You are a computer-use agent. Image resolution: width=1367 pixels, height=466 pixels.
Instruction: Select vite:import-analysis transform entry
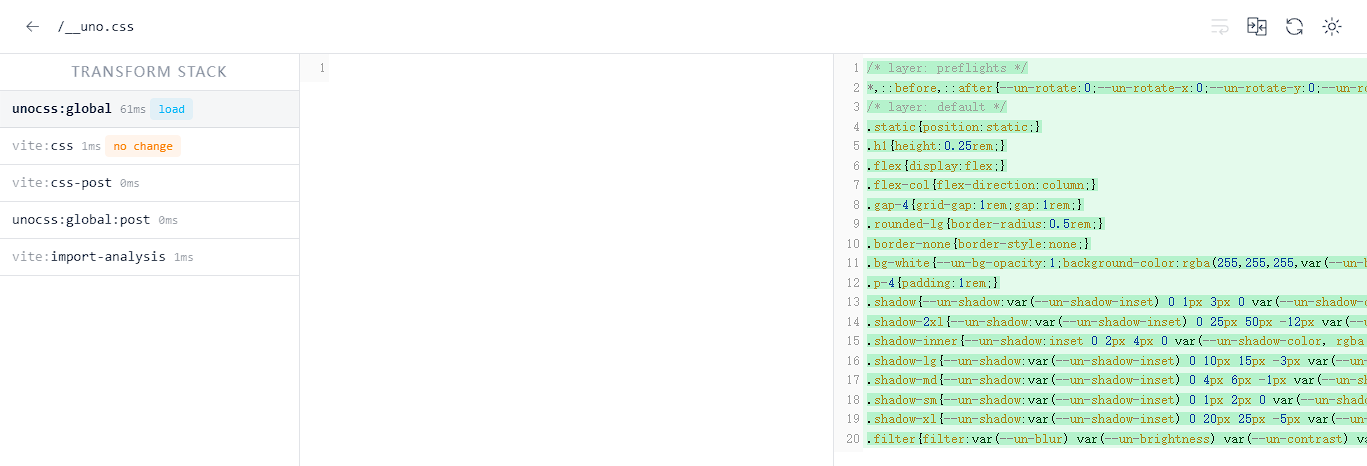(149, 257)
